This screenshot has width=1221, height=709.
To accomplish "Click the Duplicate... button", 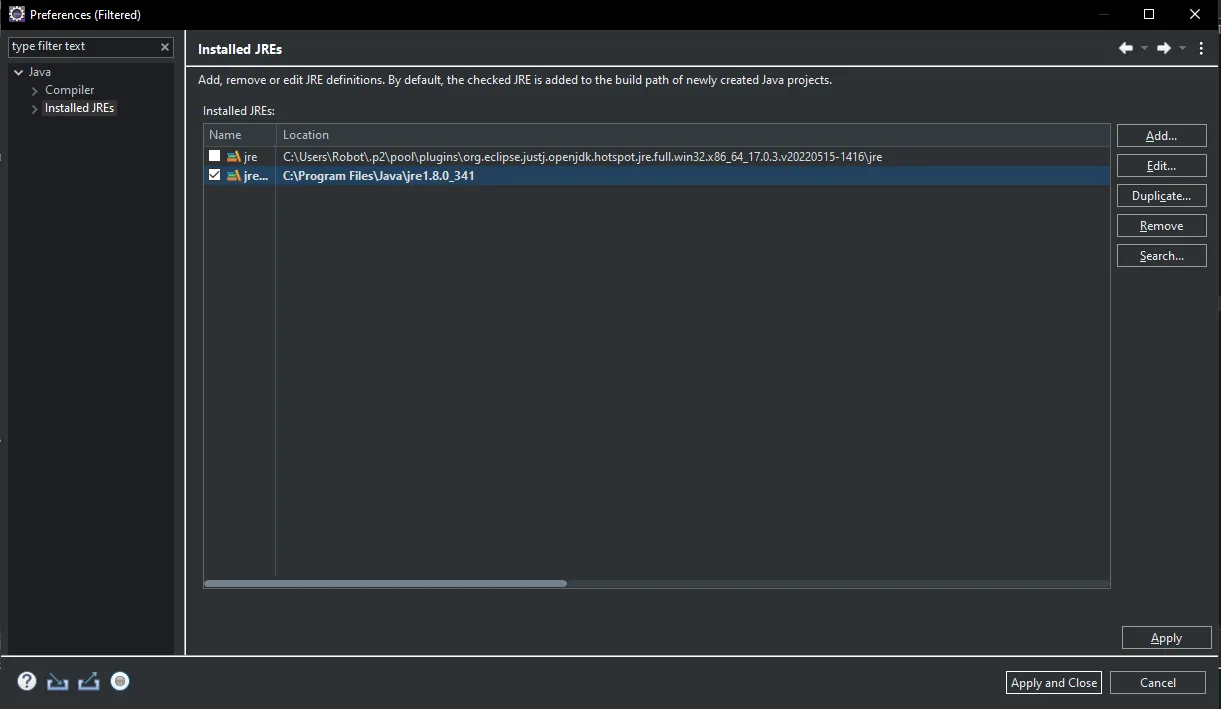I will 1162,196.
